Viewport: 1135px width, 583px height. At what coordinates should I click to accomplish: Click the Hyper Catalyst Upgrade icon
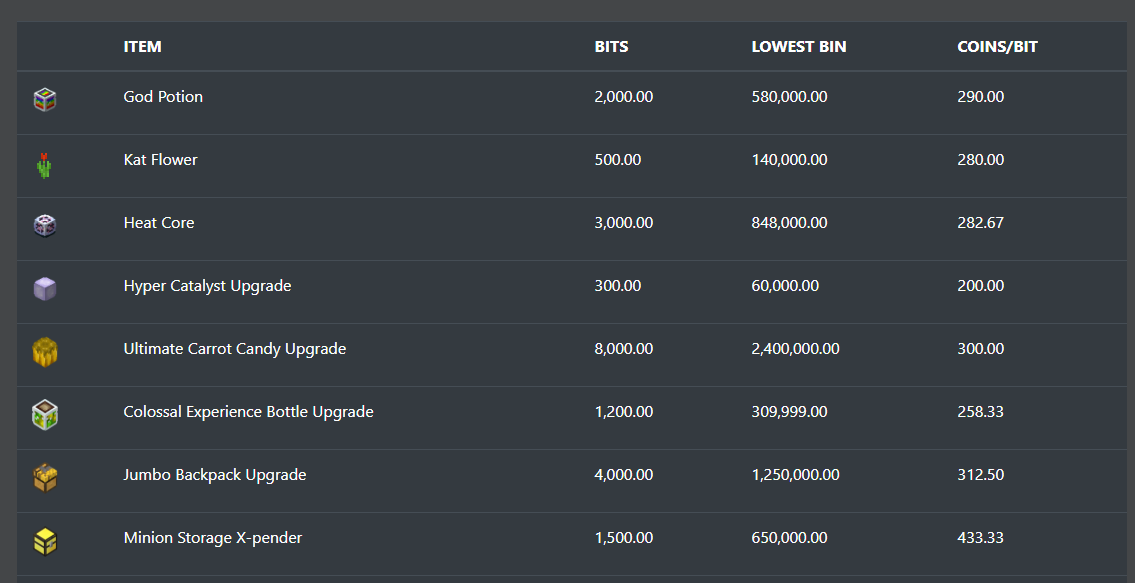(x=45, y=288)
